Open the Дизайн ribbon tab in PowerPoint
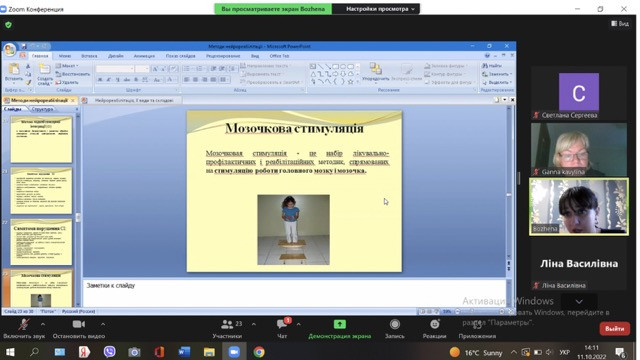The width and height of the screenshot is (640, 360). [x=116, y=56]
